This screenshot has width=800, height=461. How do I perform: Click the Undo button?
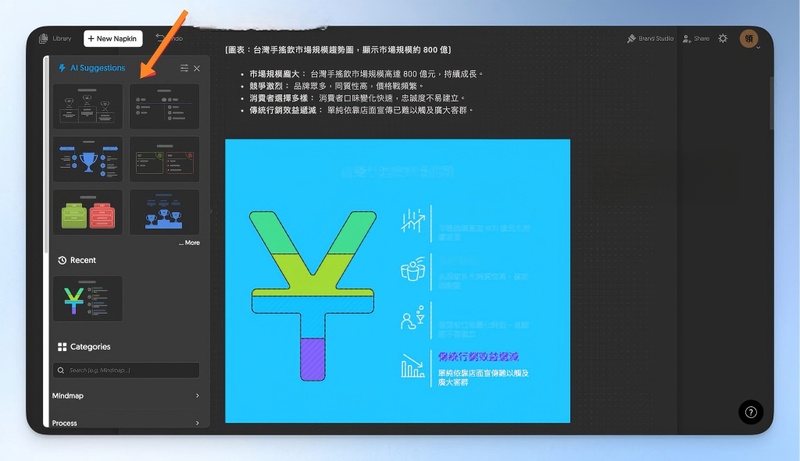(x=169, y=38)
